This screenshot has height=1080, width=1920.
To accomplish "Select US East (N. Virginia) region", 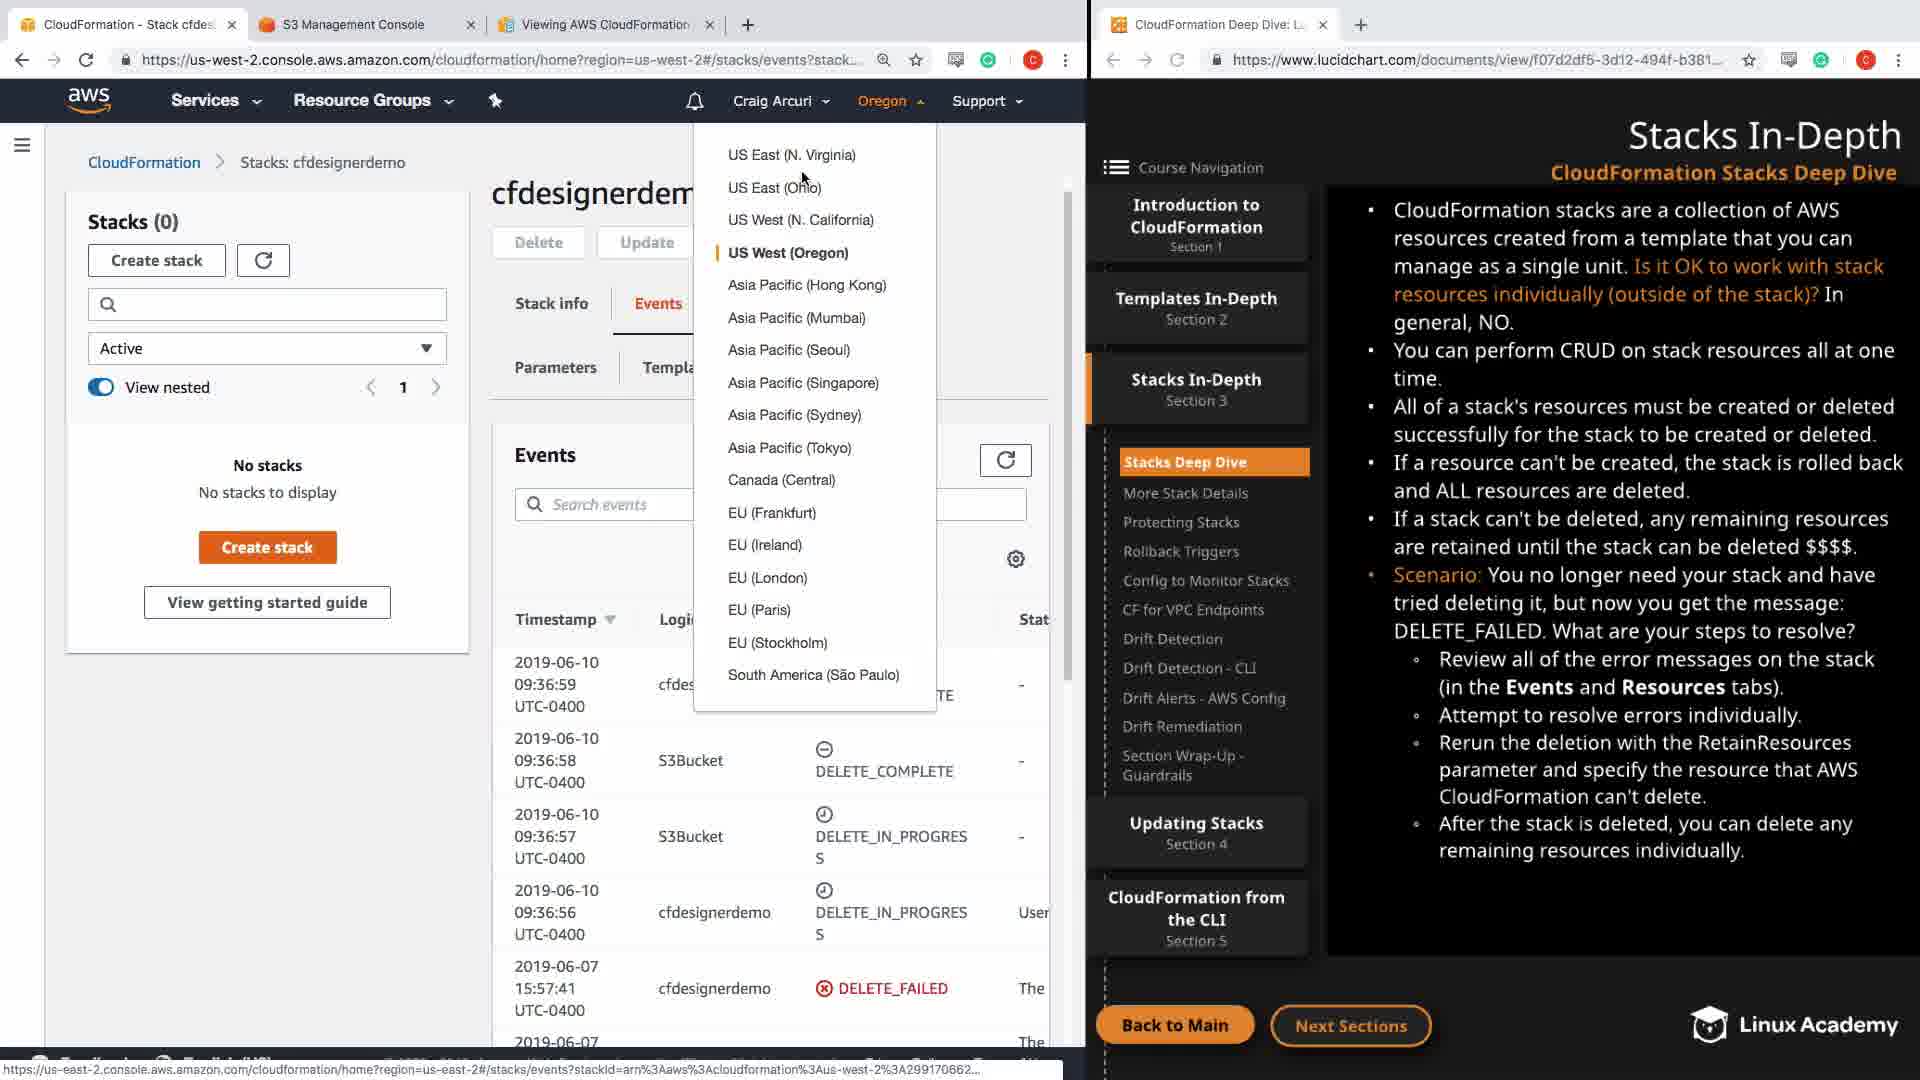I will pyautogui.click(x=791, y=155).
